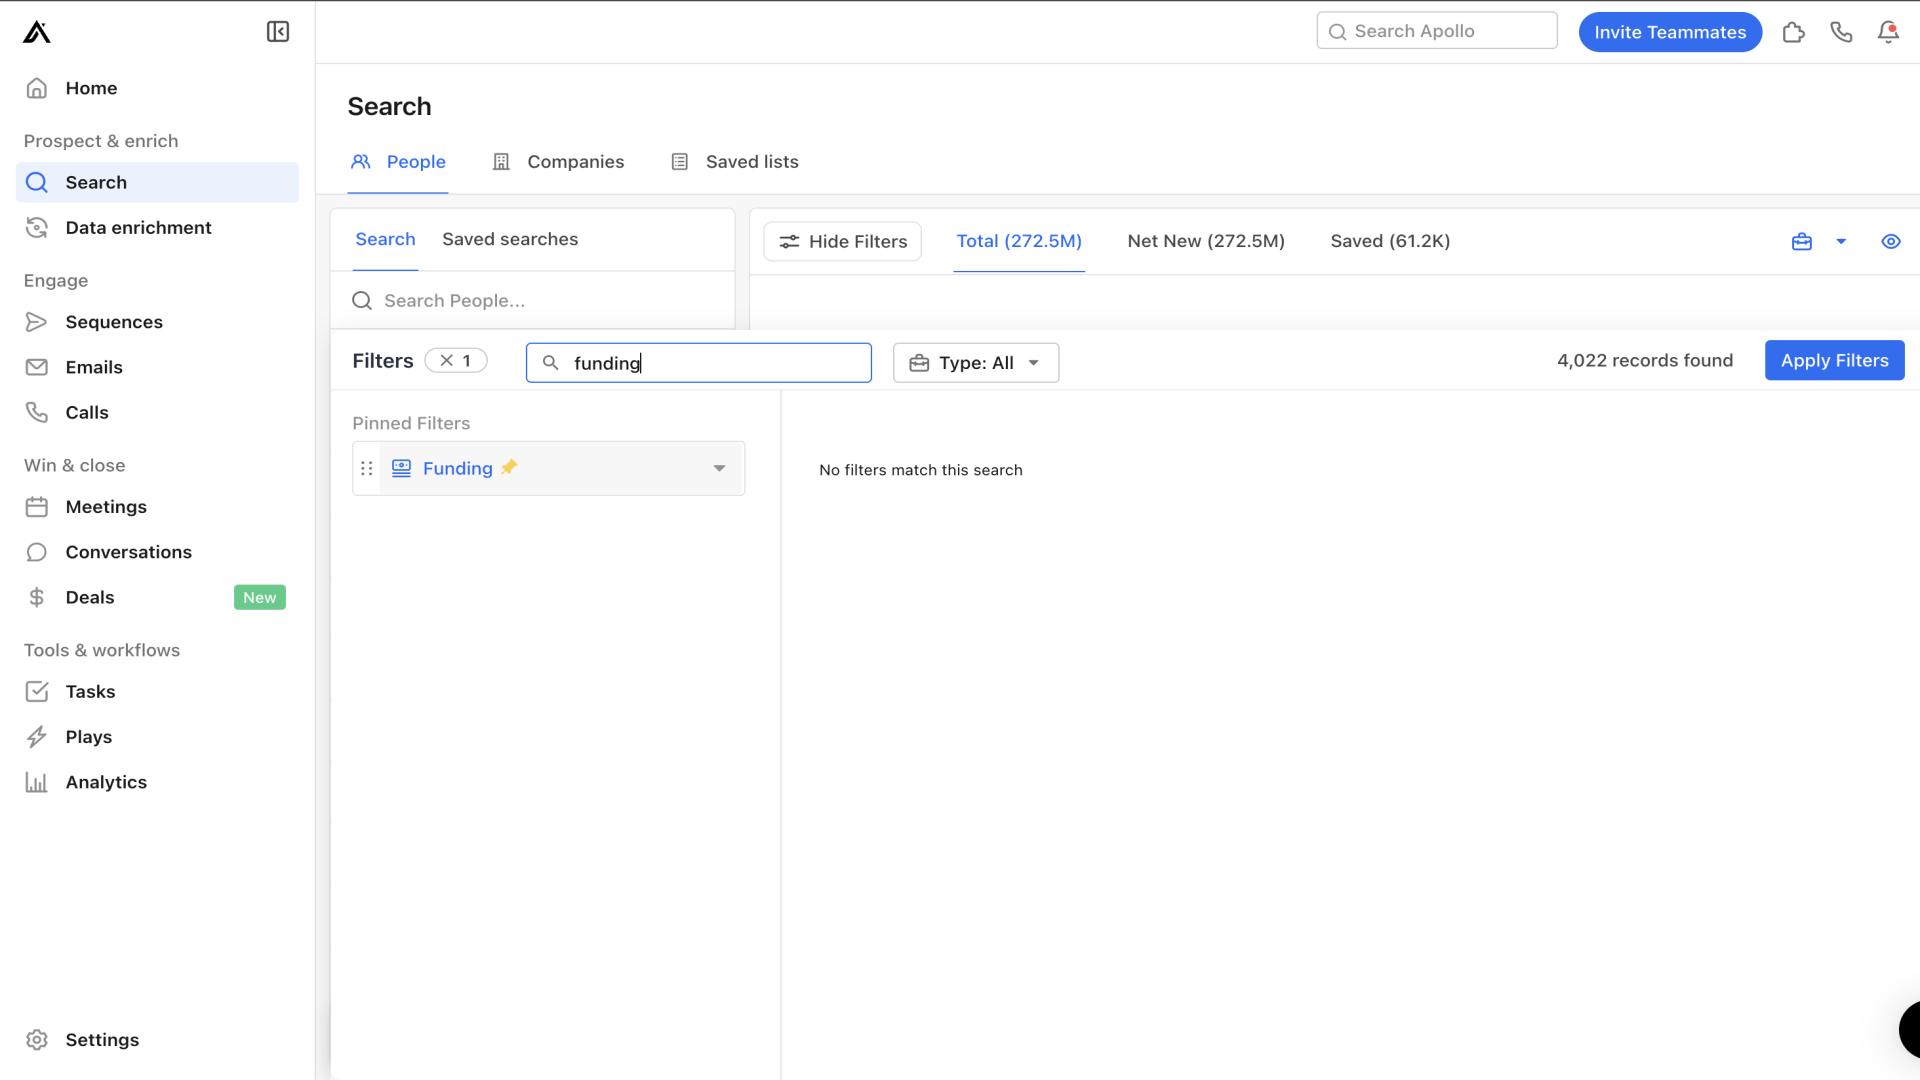Collapse the sidebar with the panel icon
1920x1080 pixels.
[x=278, y=32]
